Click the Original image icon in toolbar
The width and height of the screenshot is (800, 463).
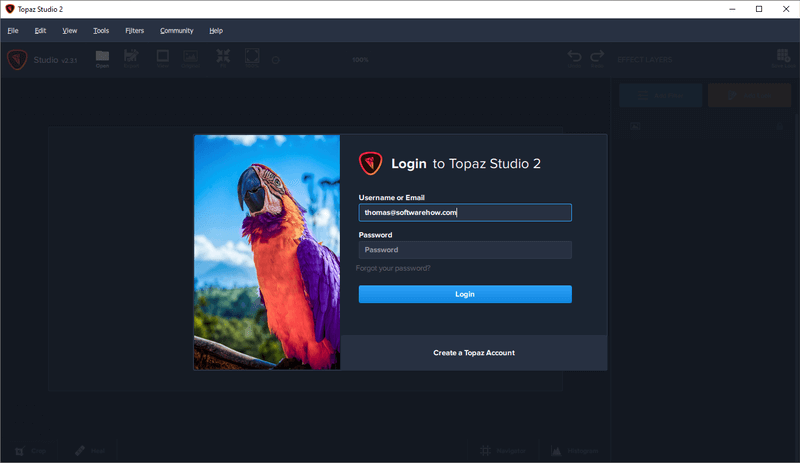190,58
